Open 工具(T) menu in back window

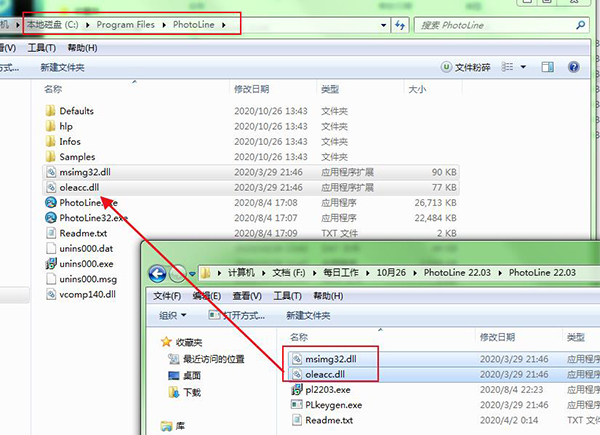coord(42,48)
